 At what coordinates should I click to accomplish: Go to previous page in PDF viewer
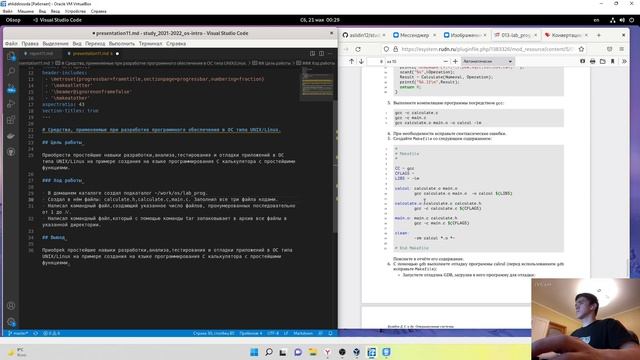pyautogui.click(x=351, y=61)
